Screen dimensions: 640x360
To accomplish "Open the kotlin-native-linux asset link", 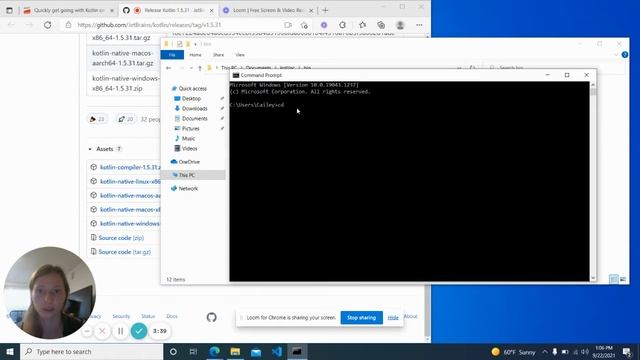I will [130, 181].
